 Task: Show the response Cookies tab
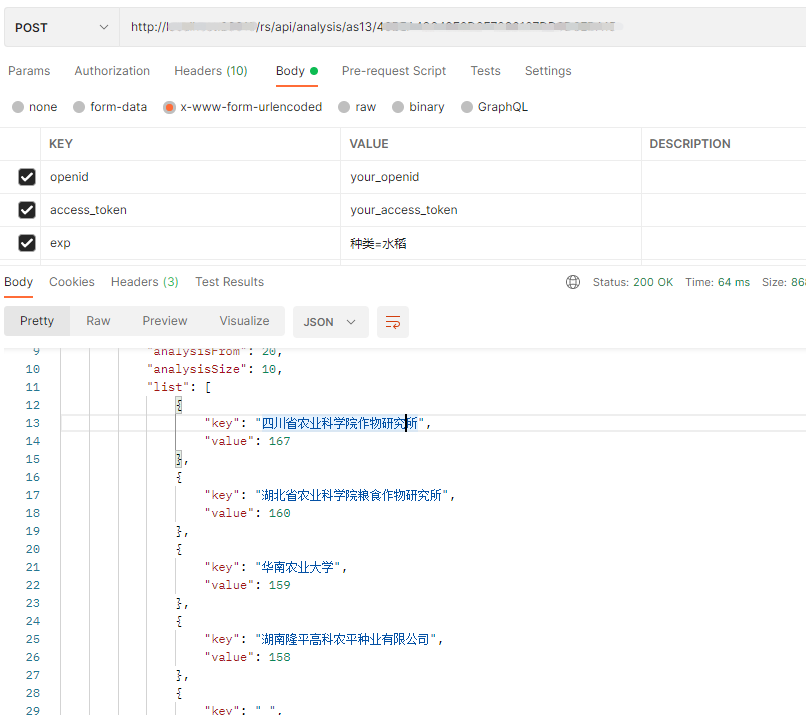click(x=72, y=282)
